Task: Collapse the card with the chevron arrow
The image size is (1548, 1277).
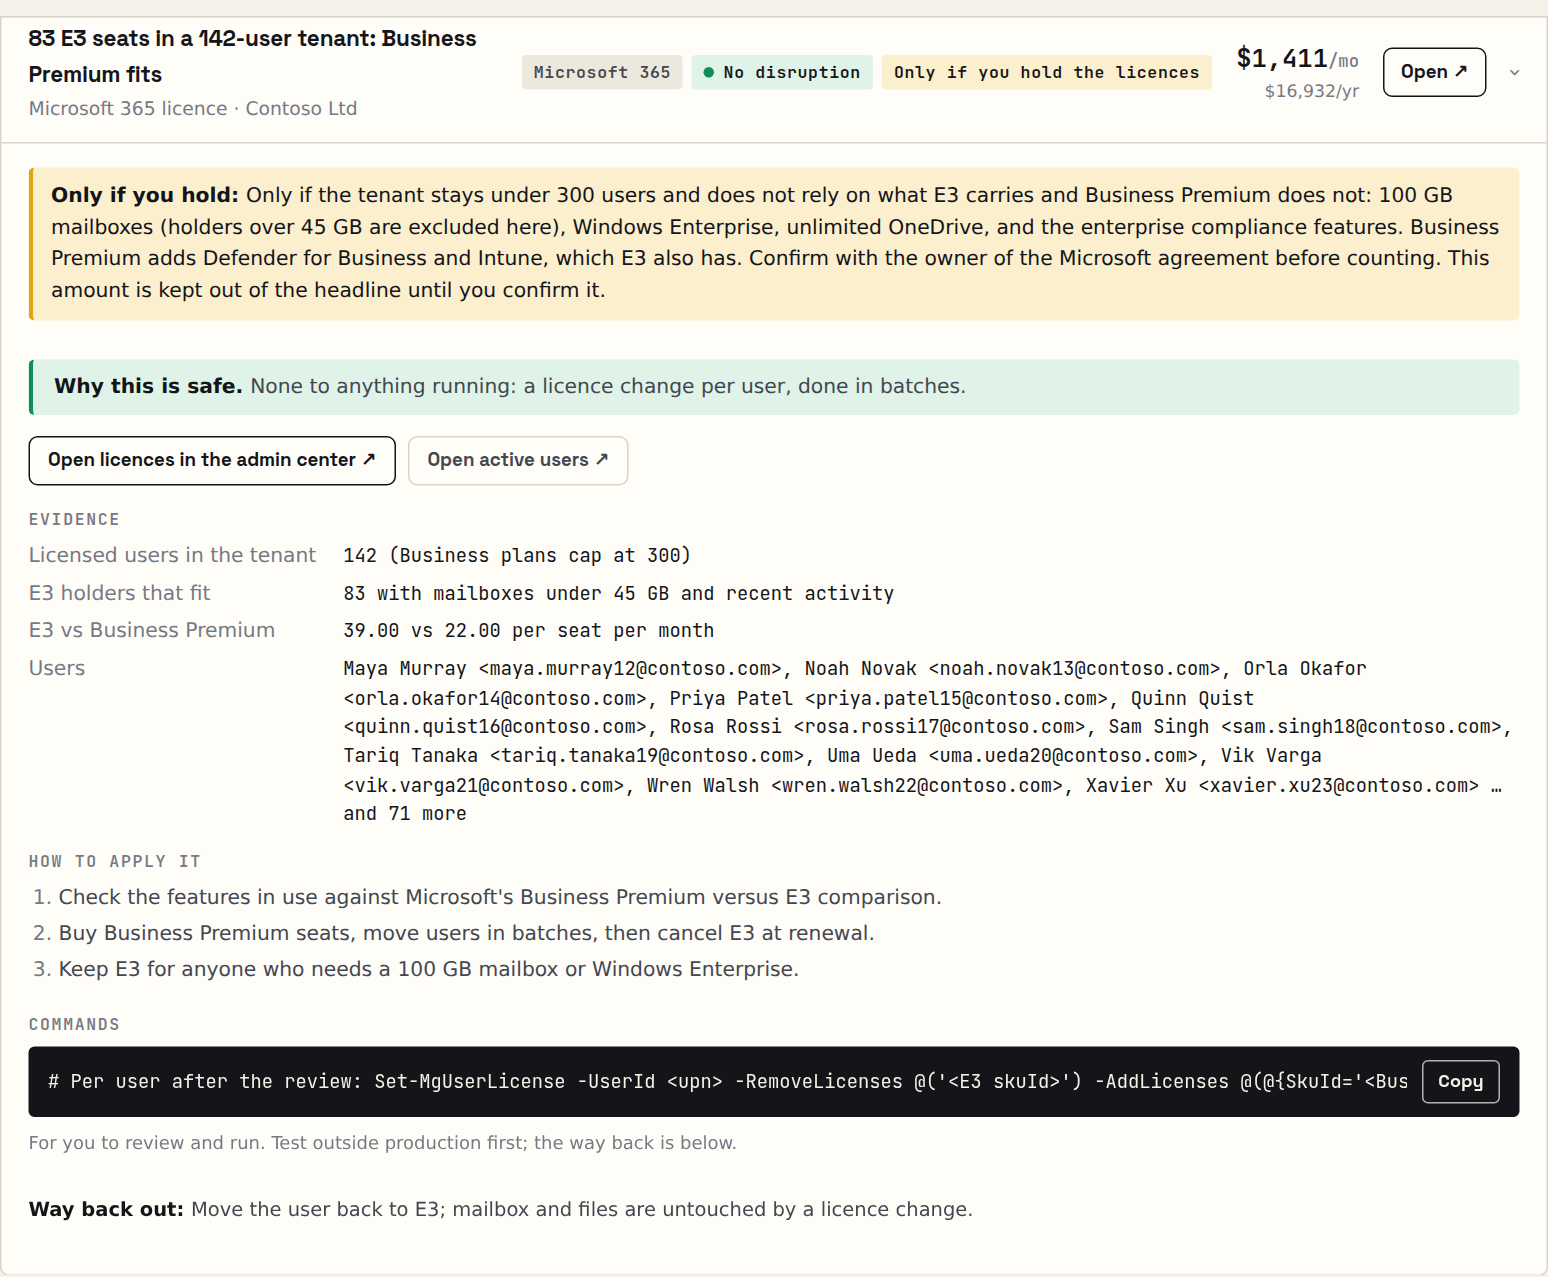Action: 1515,72
